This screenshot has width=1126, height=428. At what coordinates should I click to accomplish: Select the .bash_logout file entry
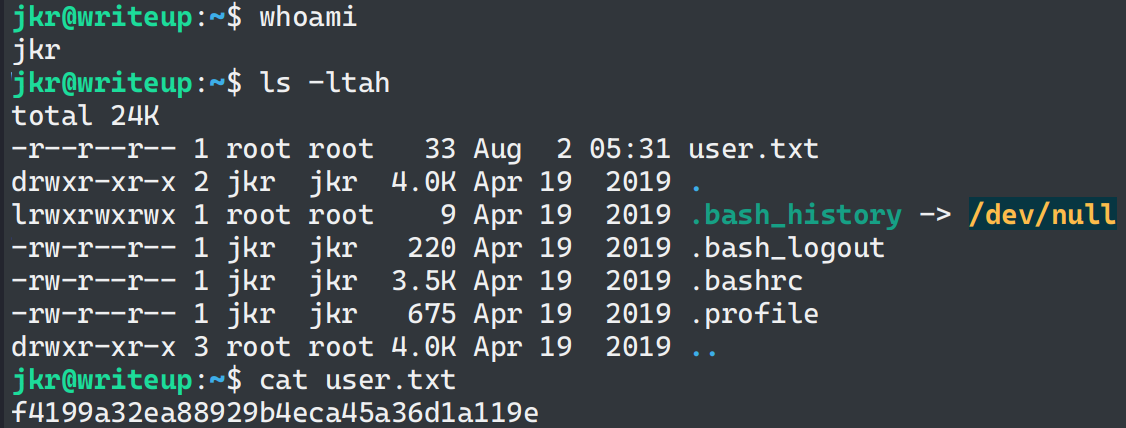point(786,248)
